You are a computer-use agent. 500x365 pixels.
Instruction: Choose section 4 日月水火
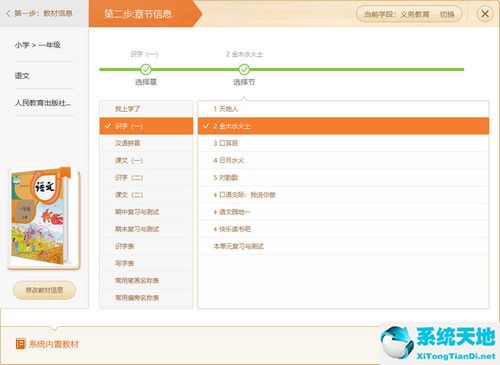pyautogui.click(x=343, y=160)
